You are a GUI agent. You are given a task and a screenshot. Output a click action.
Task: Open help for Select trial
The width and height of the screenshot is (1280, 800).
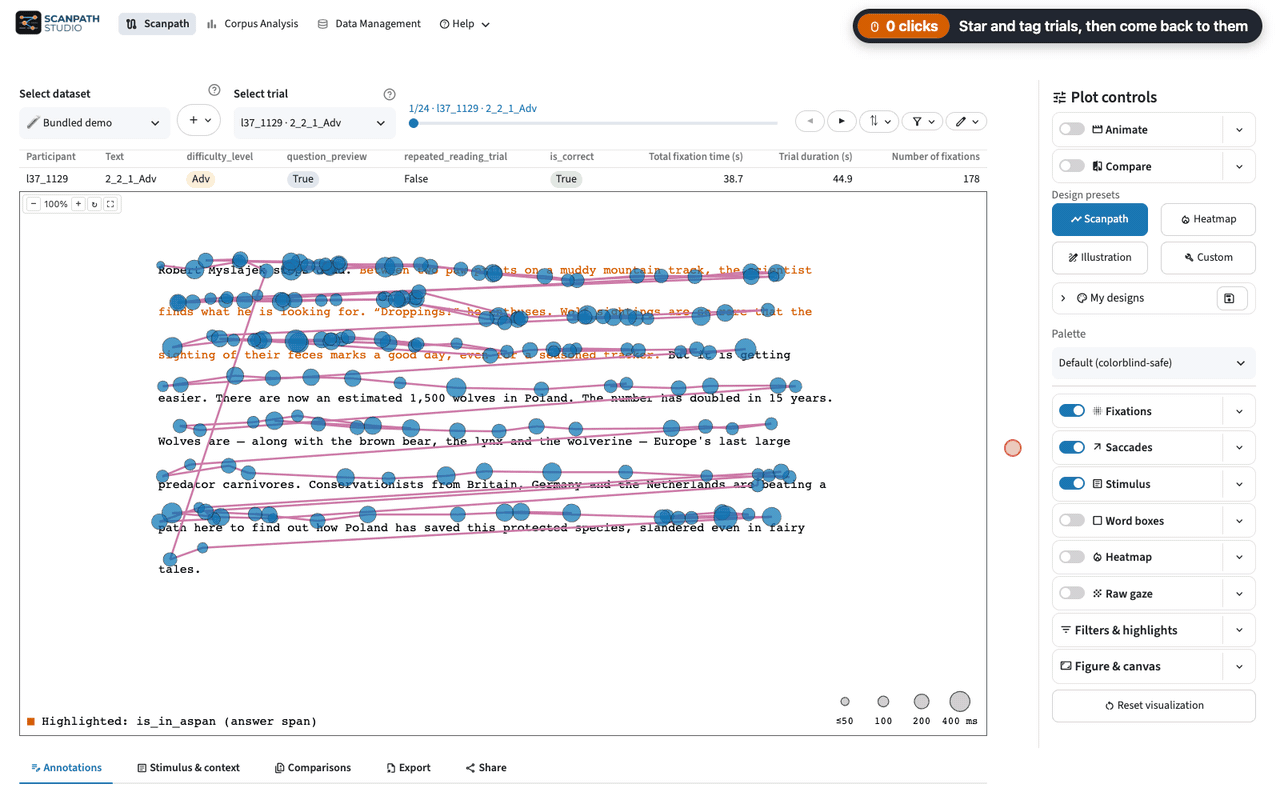click(389, 94)
